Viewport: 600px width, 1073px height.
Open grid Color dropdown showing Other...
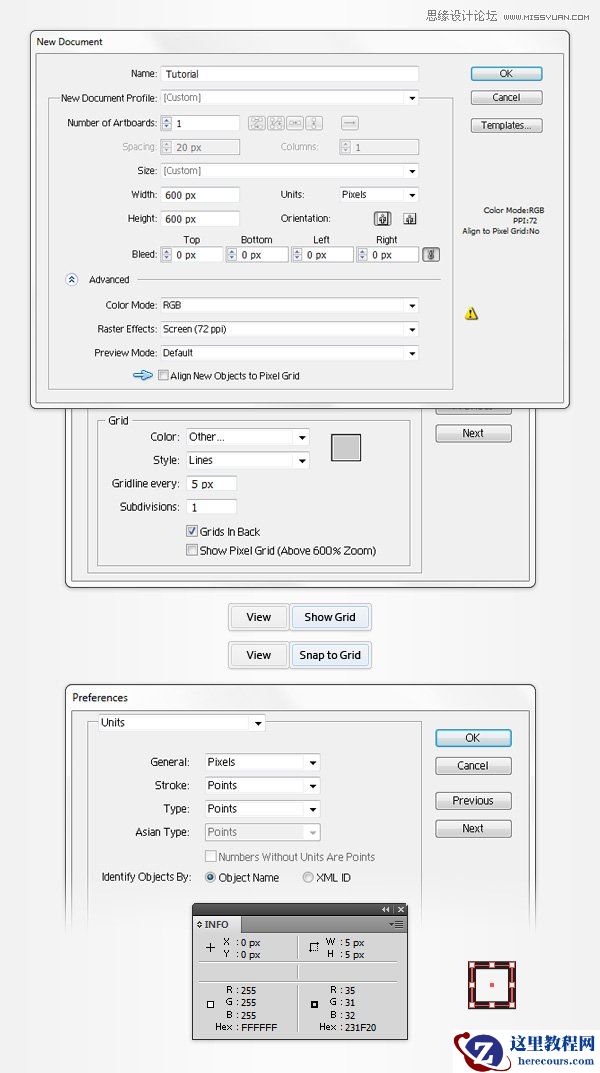(248, 437)
